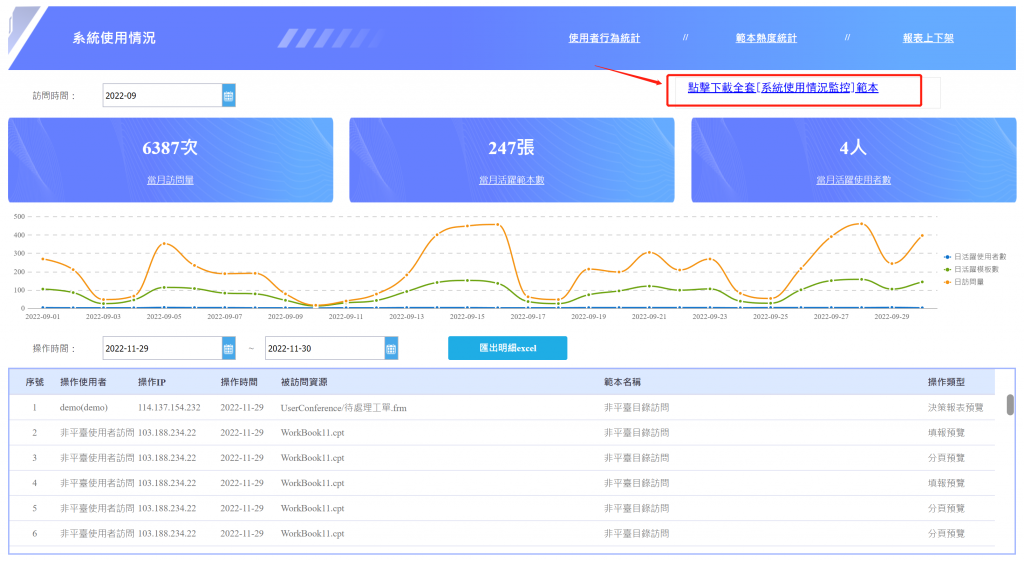1024x561 pixels.
Task: Click demo(demo) user cell in row 1
Action: click(x=84, y=408)
